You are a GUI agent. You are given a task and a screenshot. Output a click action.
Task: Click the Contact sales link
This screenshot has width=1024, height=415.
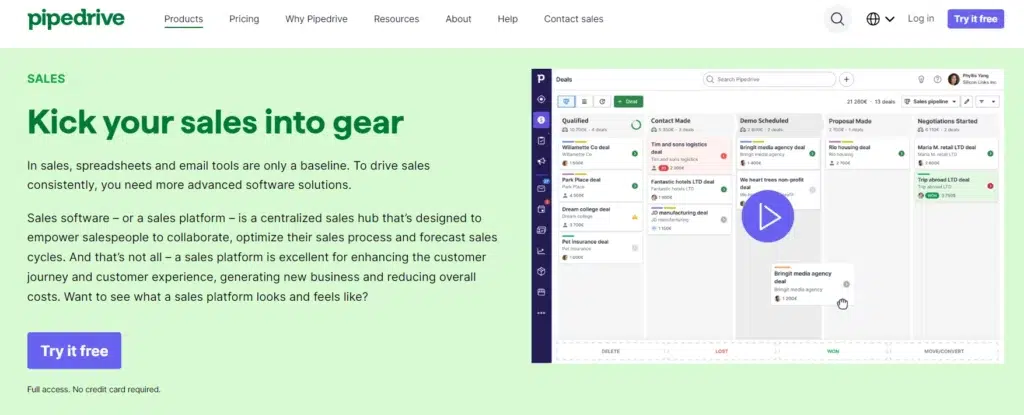point(573,19)
